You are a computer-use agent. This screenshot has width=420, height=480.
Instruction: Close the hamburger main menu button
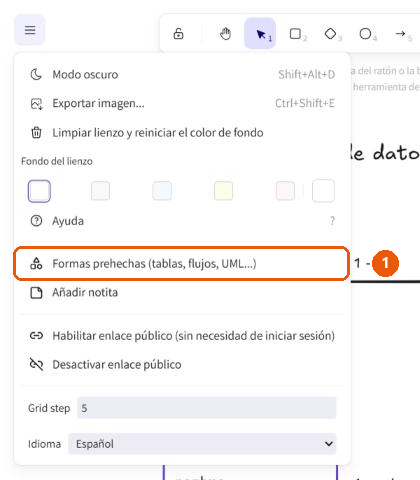30,30
